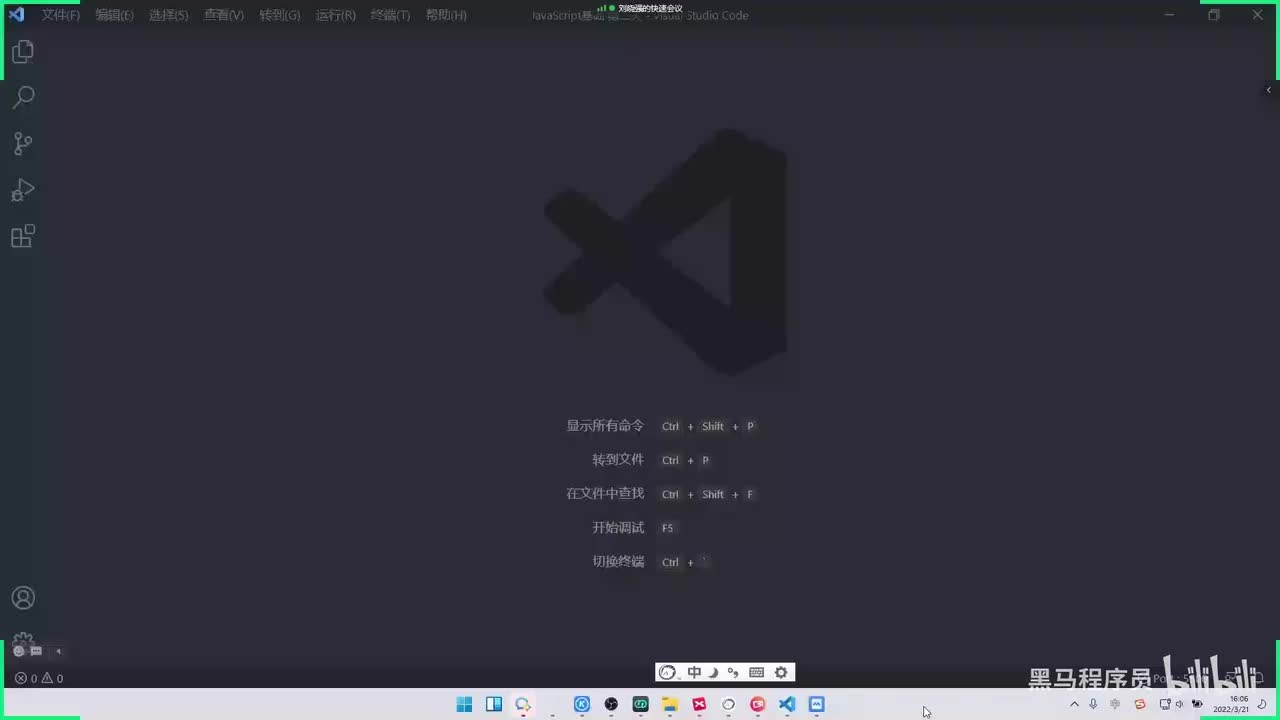Open the 查看(V) menu
The height and width of the screenshot is (720, 1280).
[223, 15]
